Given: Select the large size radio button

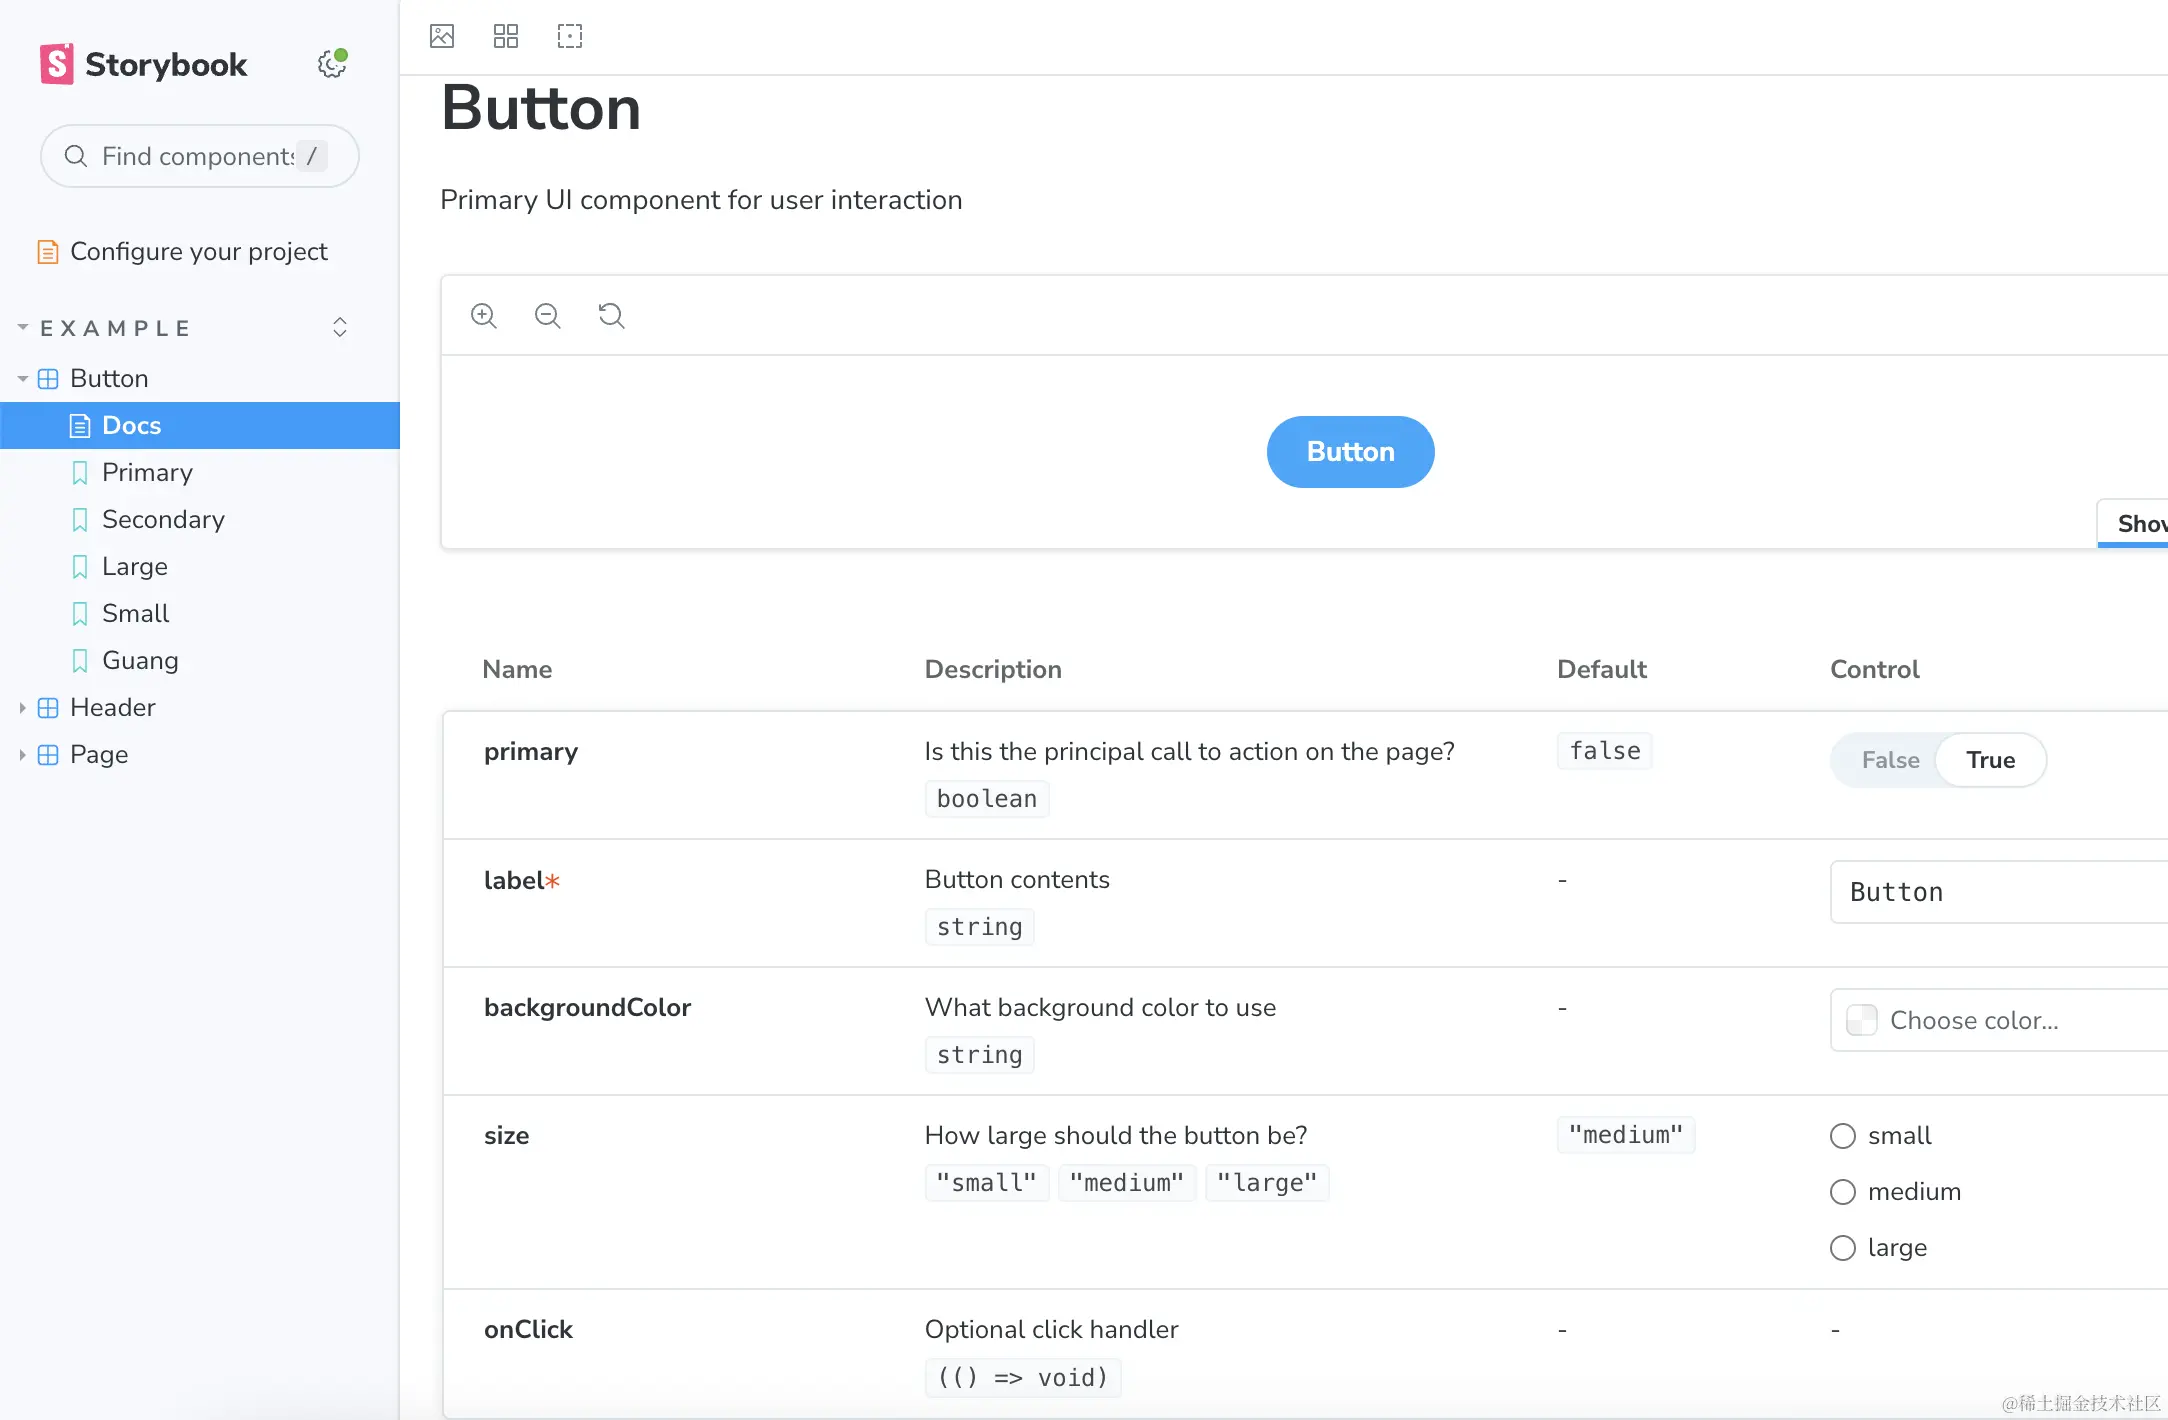Looking at the screenshot, I should tap(1843, 1248).
